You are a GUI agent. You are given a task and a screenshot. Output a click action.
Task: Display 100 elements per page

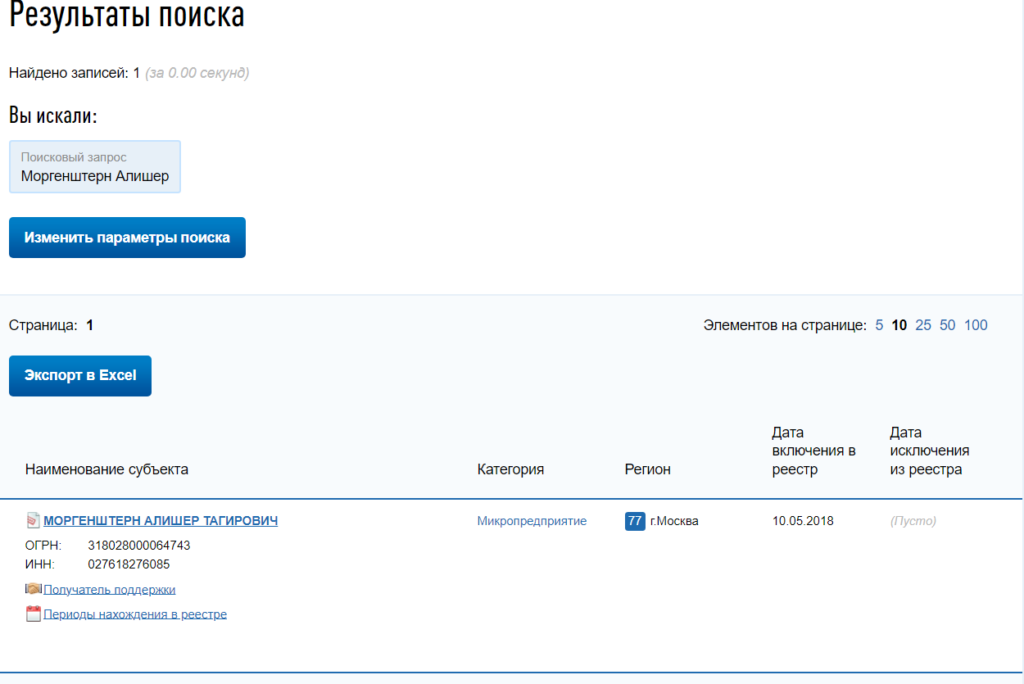[976, 325]
